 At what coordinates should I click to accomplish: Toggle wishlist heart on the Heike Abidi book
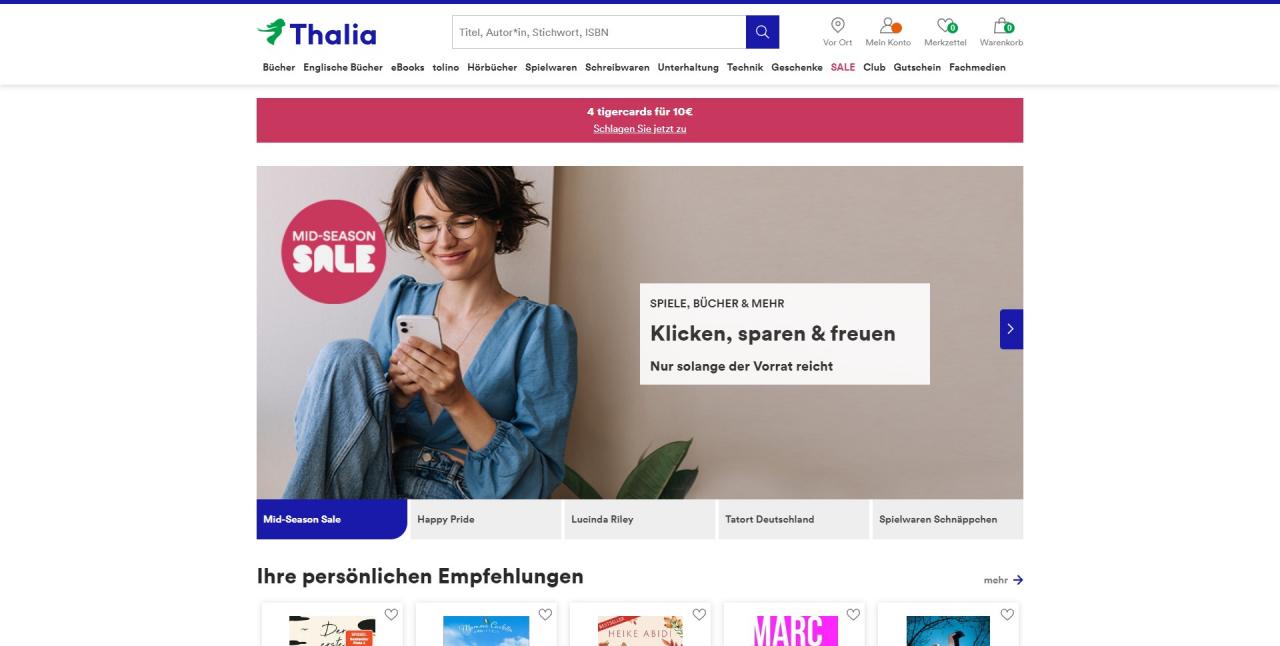(x=699, y=614)
